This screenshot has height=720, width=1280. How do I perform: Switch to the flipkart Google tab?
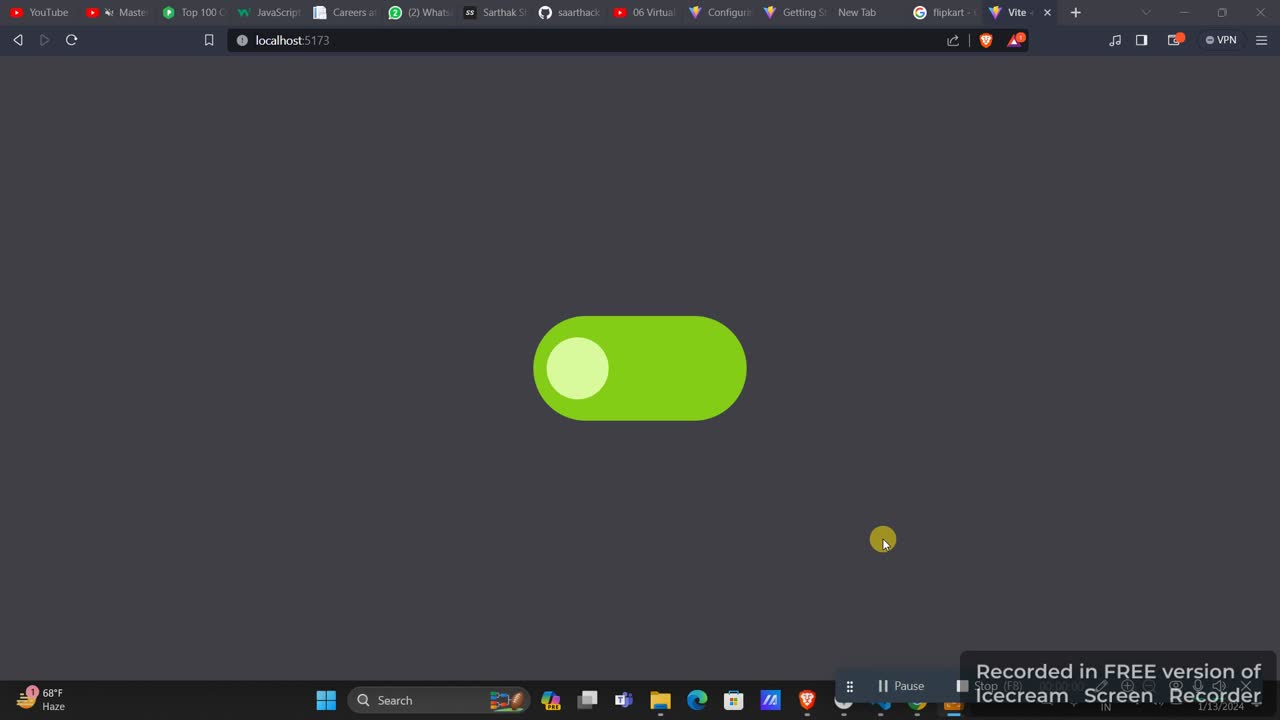pyautogui.click(x=945, y=12)
